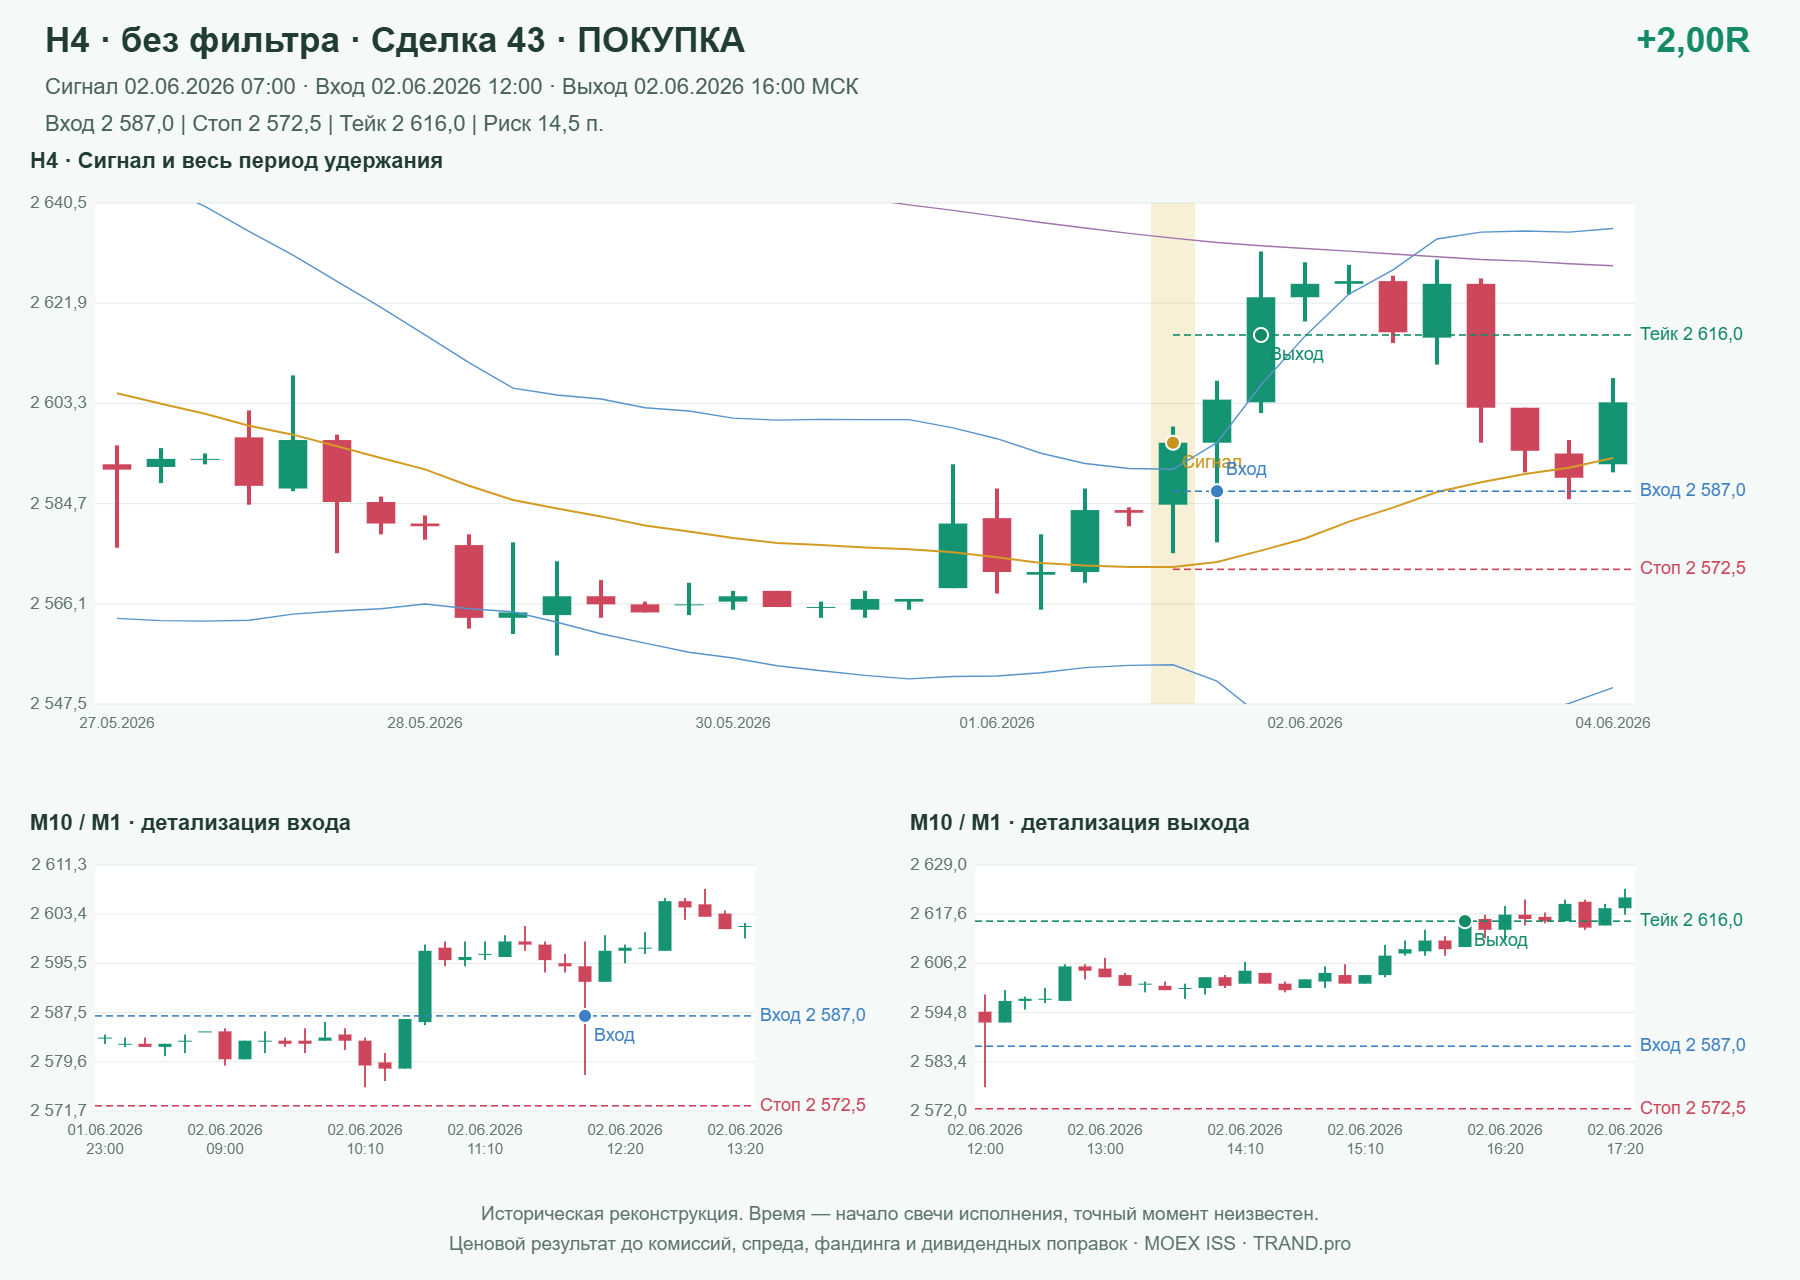Click the 'Тейк 2 616,0' label on H4 chart
The height and width of the screenshot is (1280, 1800).
[1691, 334]
